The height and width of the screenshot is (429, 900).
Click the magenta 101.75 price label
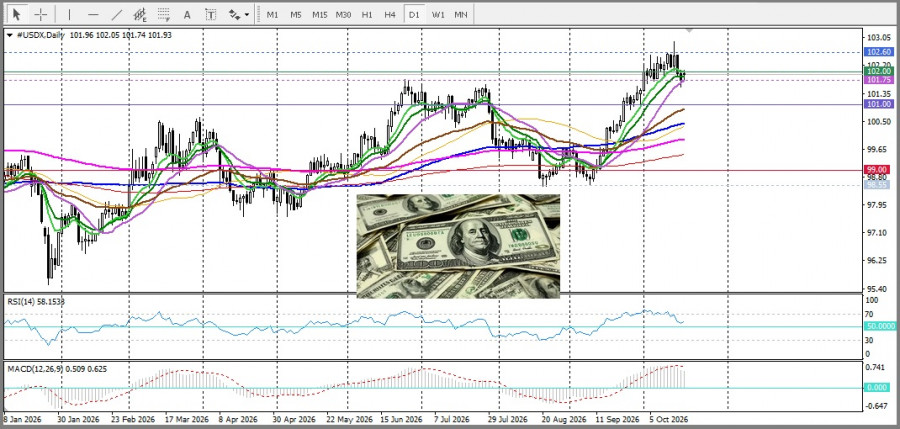coord(878,80)
